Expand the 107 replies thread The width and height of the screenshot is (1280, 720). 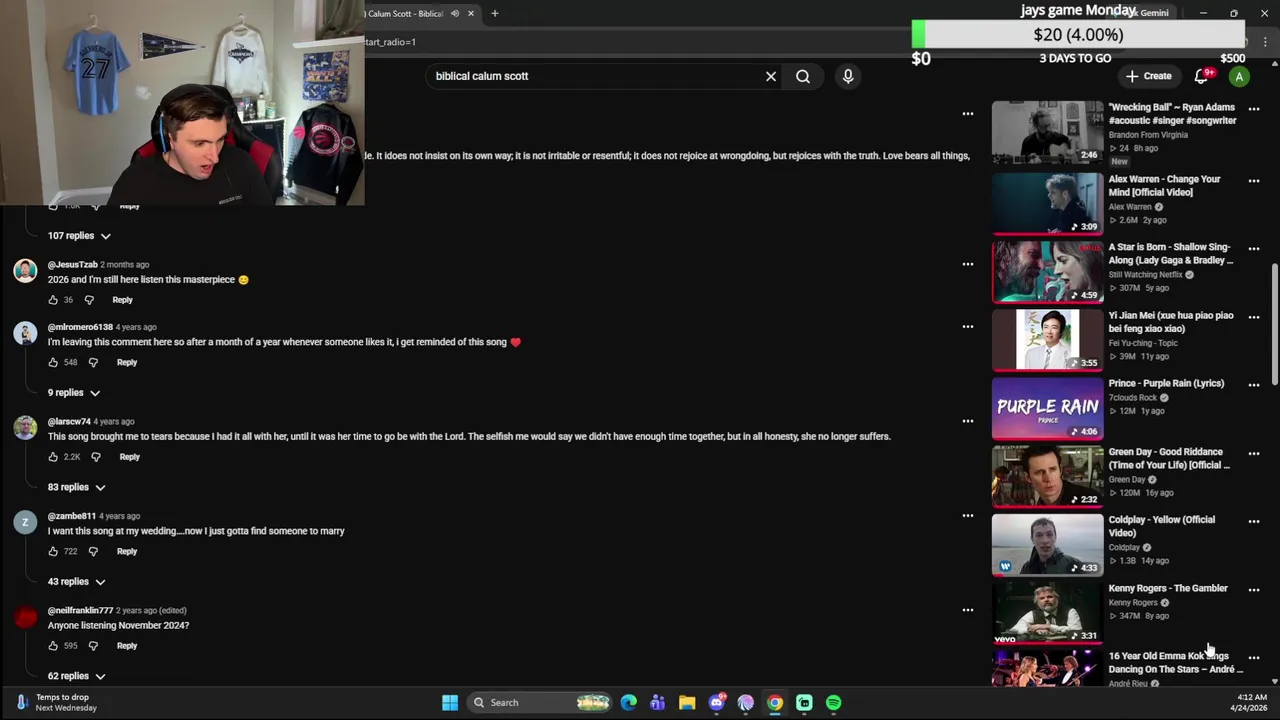point(79,236)
